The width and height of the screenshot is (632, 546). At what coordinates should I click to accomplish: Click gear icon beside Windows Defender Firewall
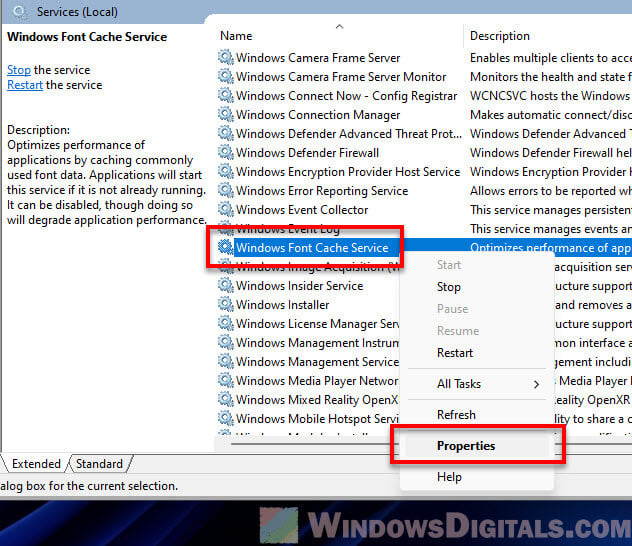click(226, 152)
